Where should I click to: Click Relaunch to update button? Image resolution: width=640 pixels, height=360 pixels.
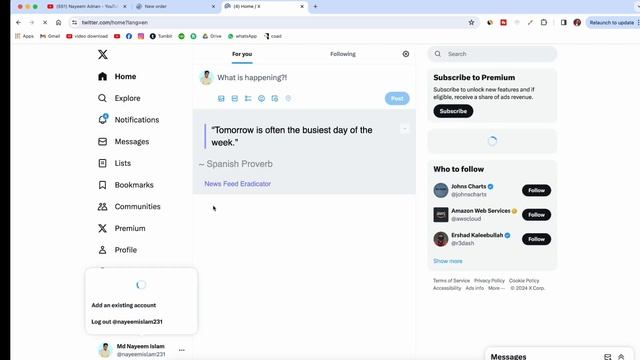[x=611, y=22]
